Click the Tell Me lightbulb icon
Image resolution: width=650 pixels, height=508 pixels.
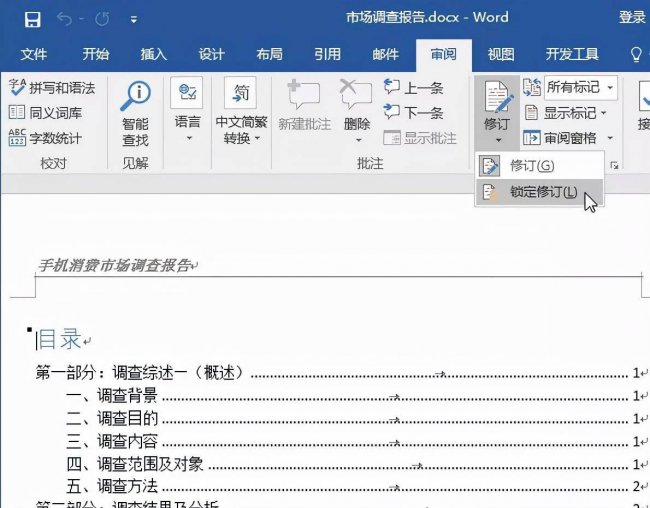point(636,54)
